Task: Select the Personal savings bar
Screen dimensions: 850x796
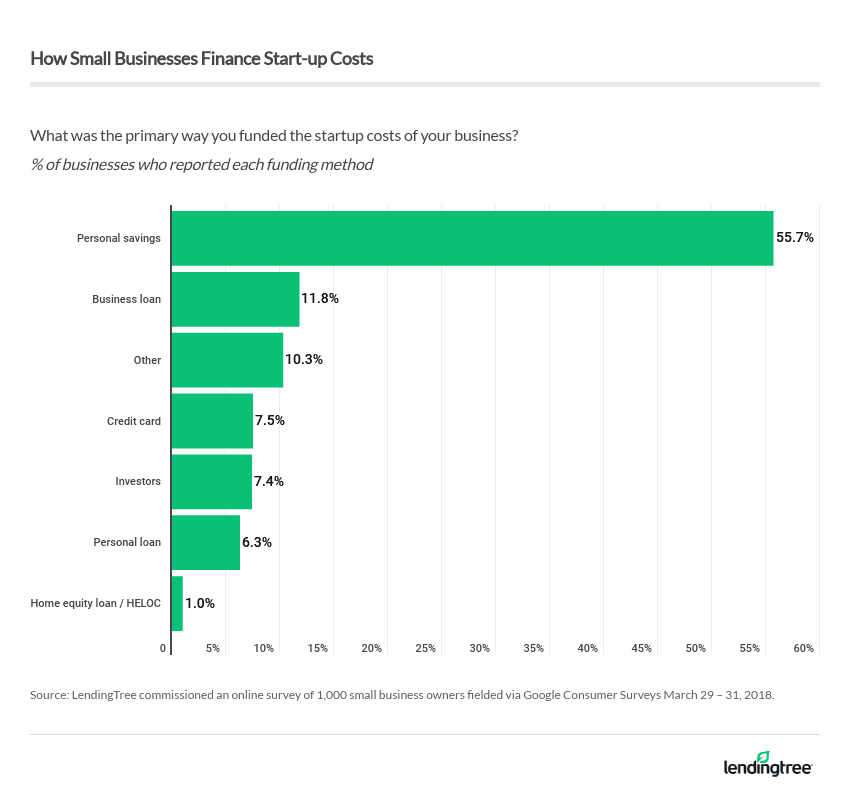Action: 472,238
